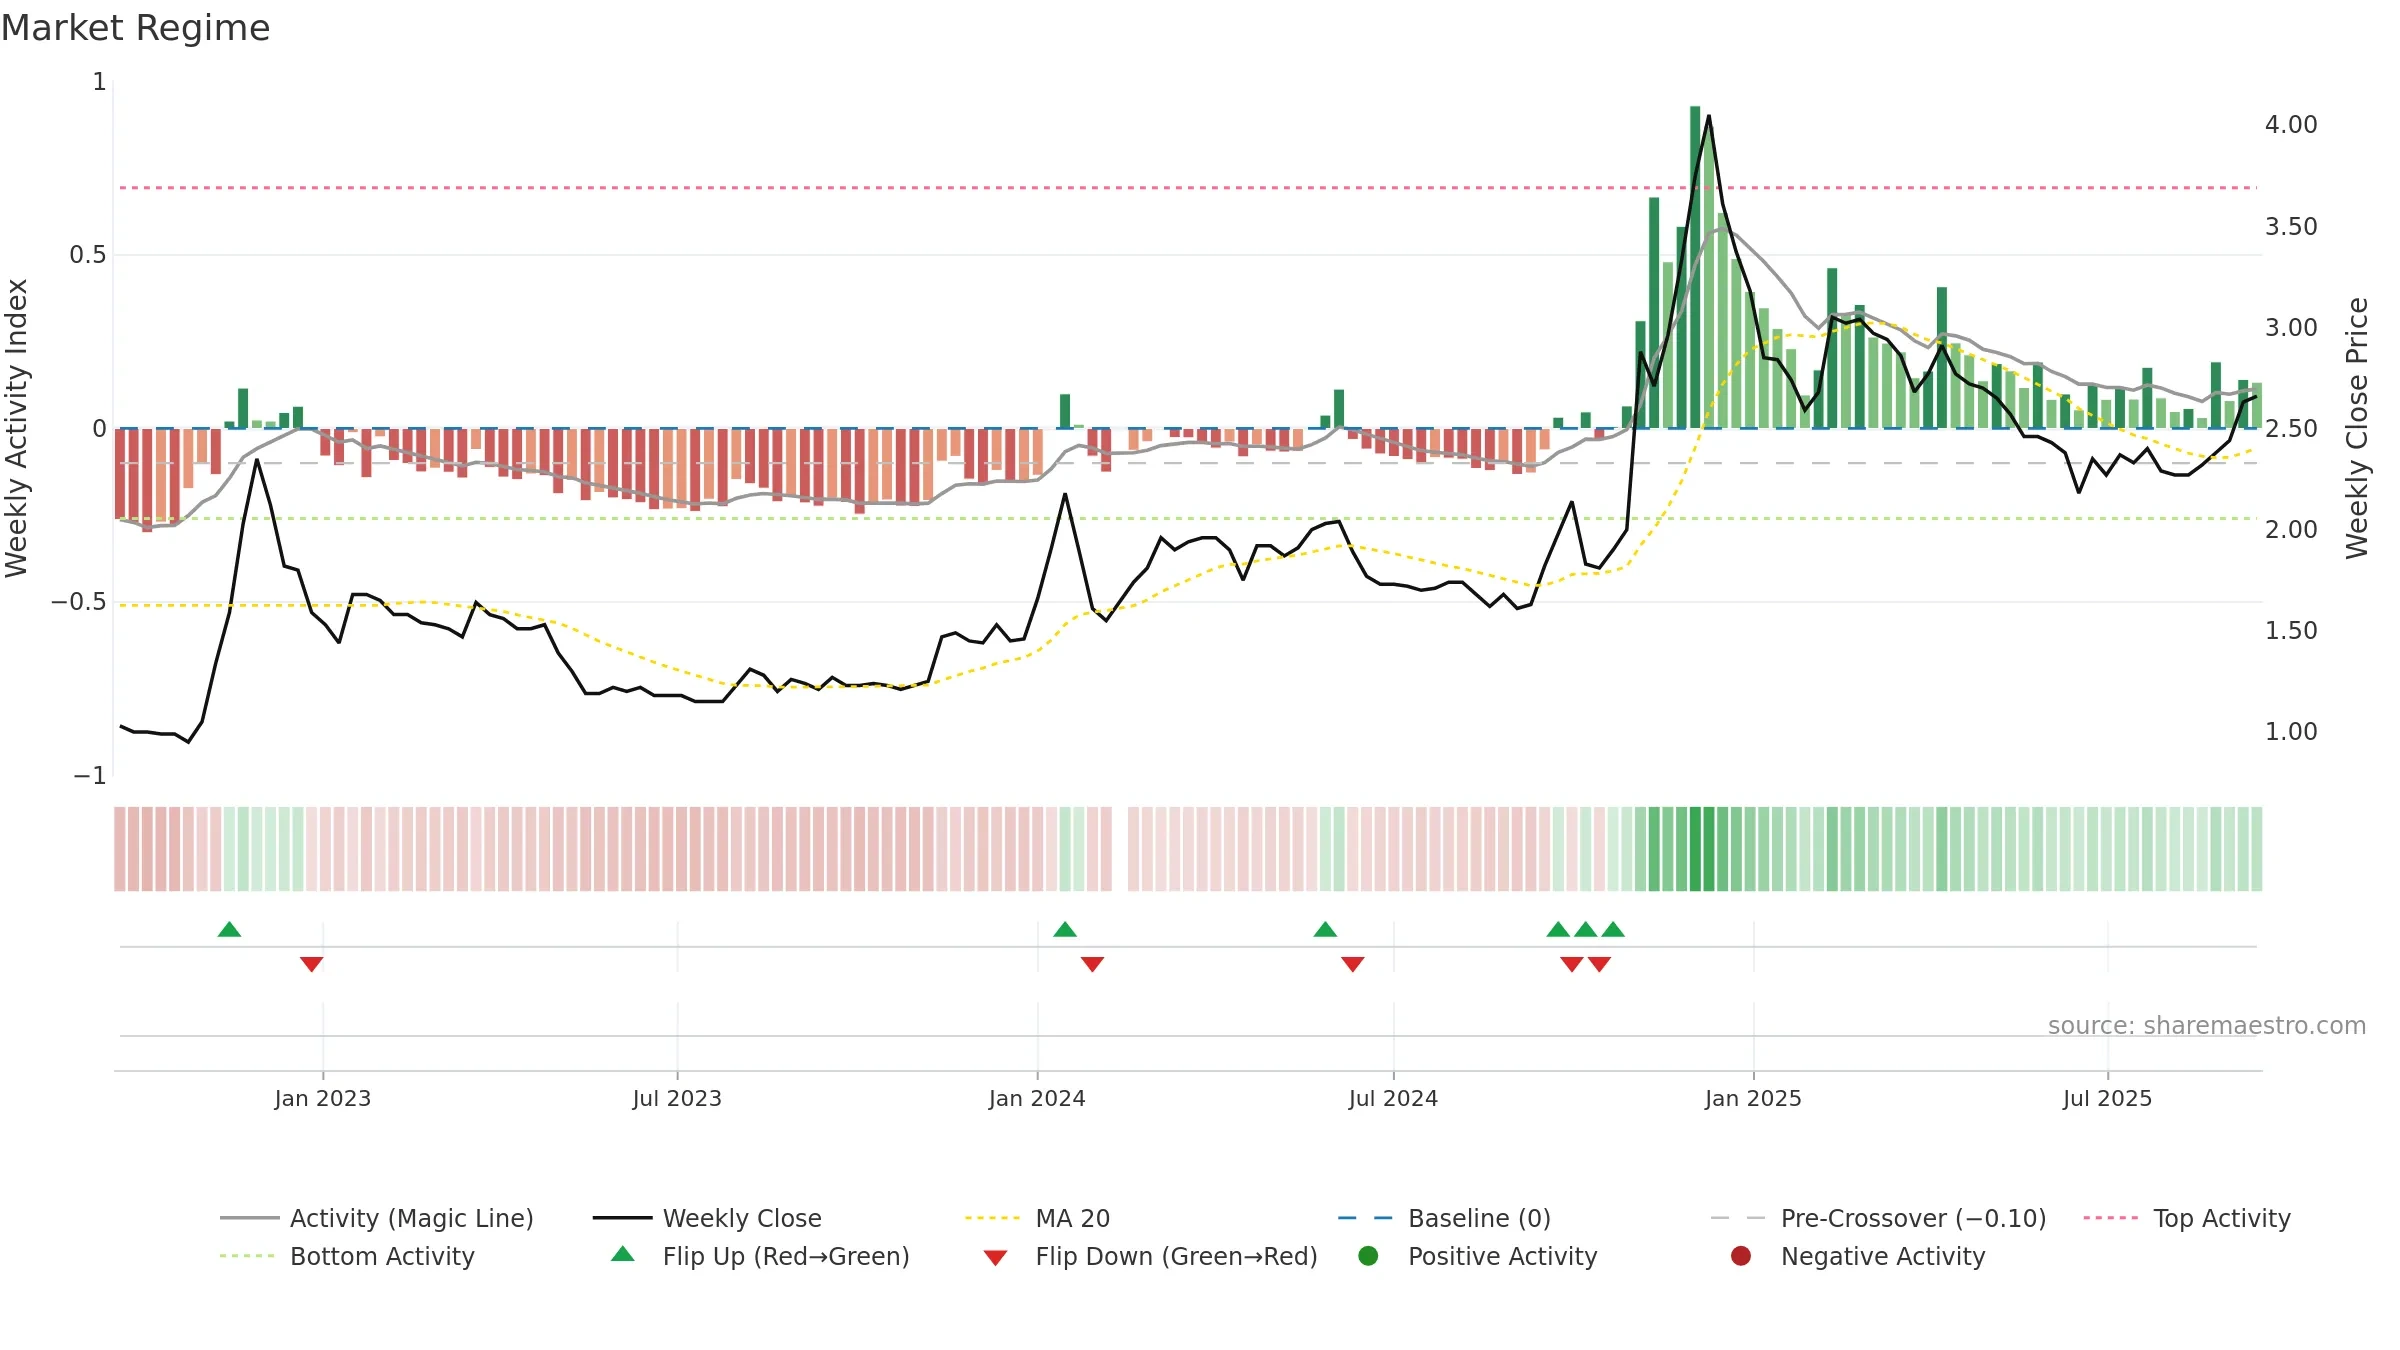Toggle the Bottom Activity legend entry
This screenshot has height=1350, width=2400.
tap(347, 1256)
